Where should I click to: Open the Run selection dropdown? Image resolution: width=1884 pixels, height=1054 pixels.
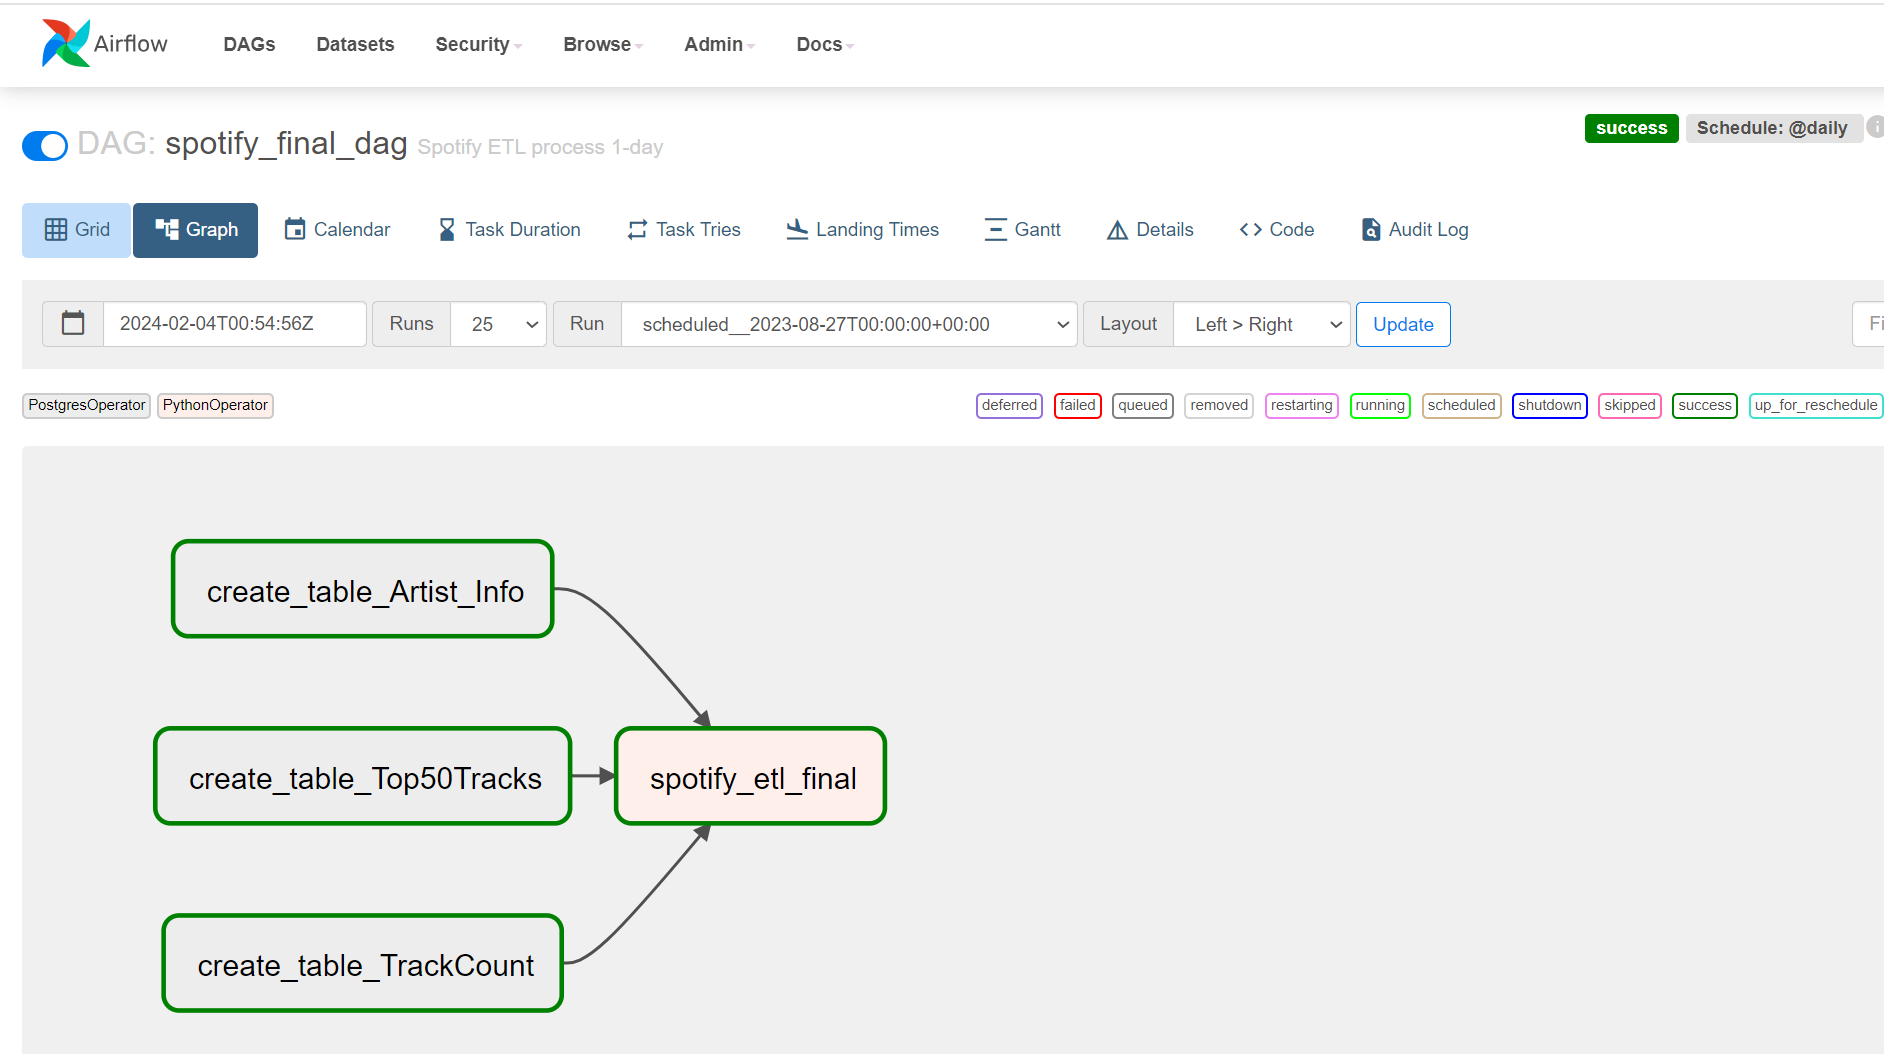[x=849, y=324]
